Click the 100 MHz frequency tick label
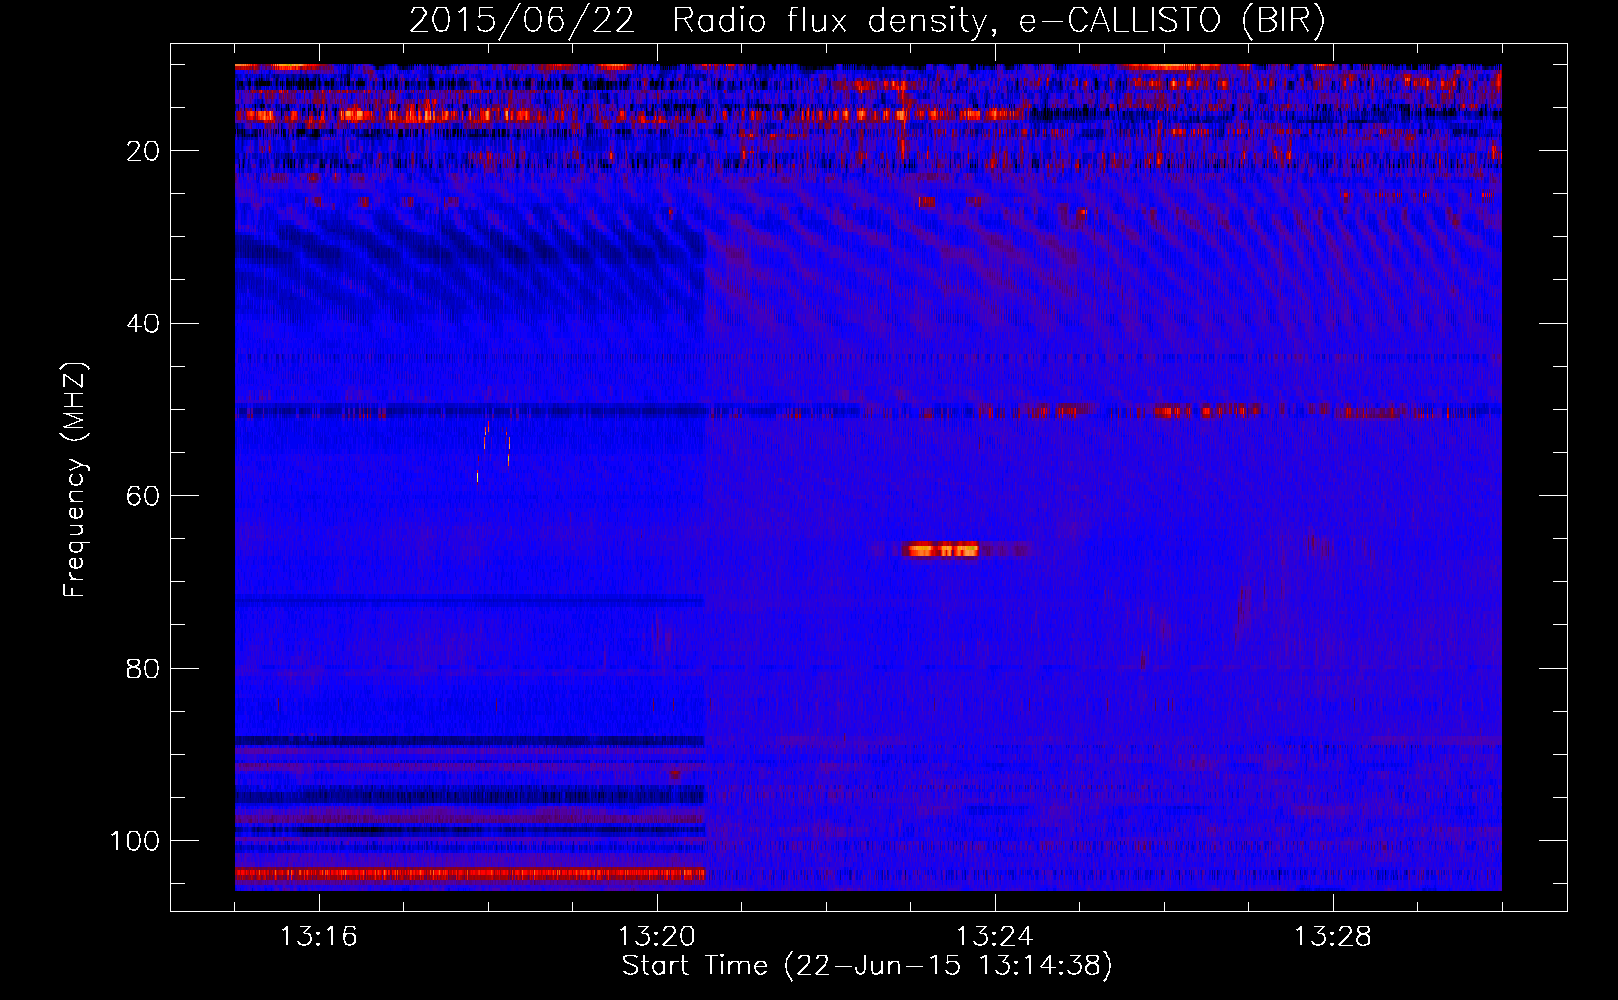Viewport: 1618px width, 1000px height. [135, 841]
